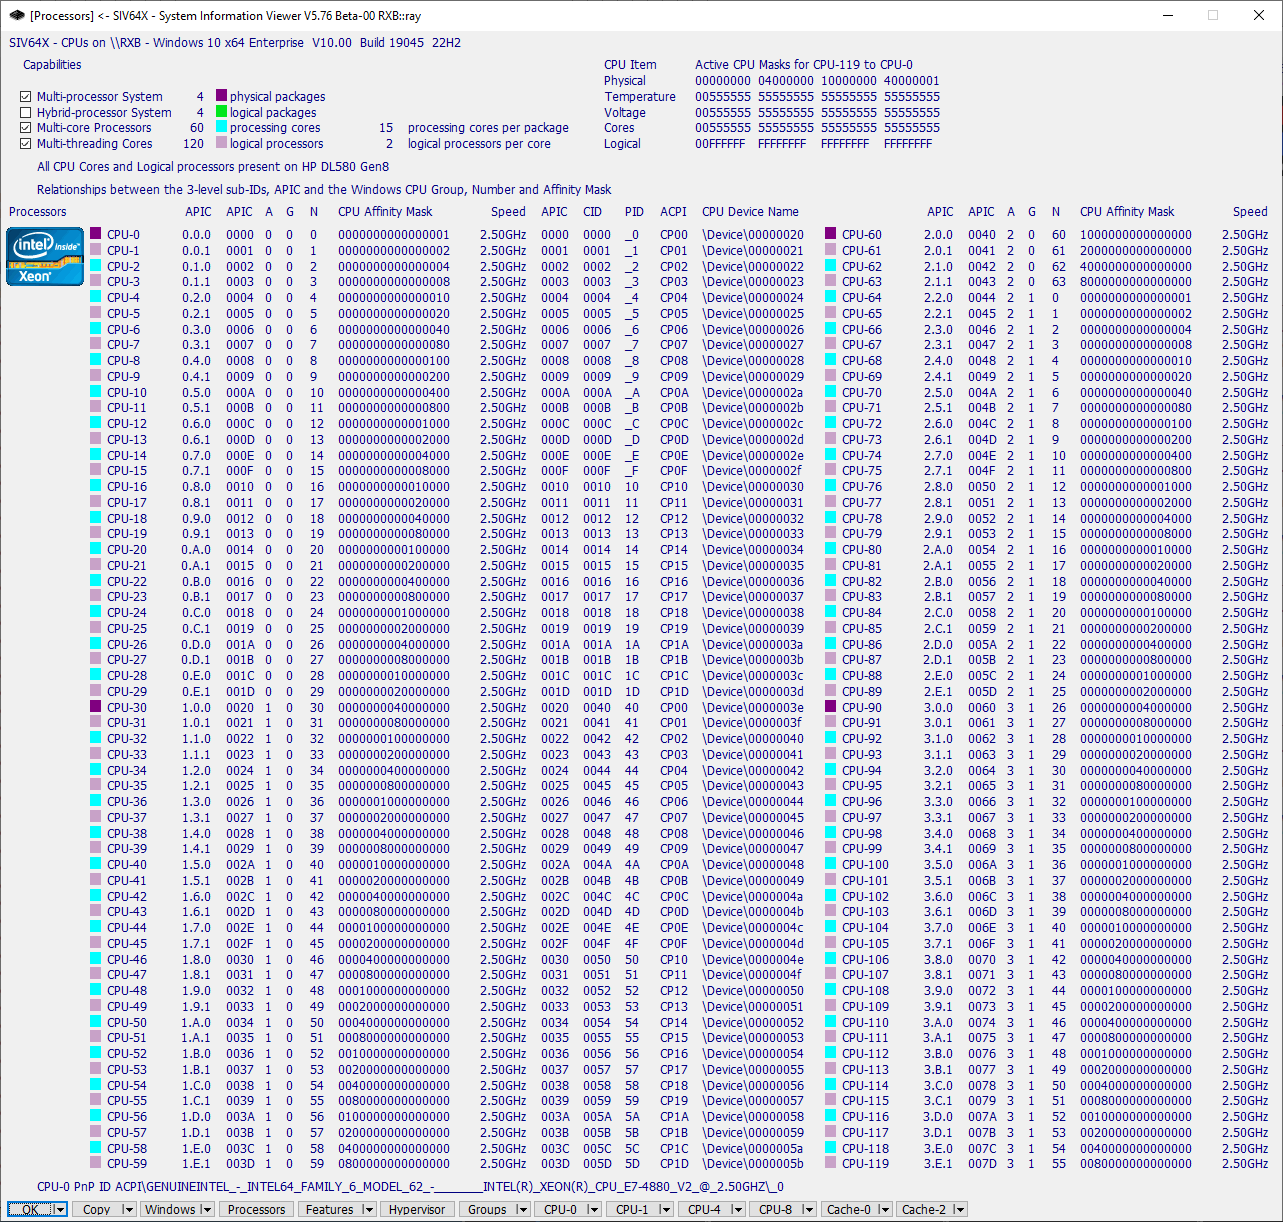Image resolution: width=1283 pixels, height=1222 pixels.
Task: Click the purple marker beside CPU-60
Action: 830,234
